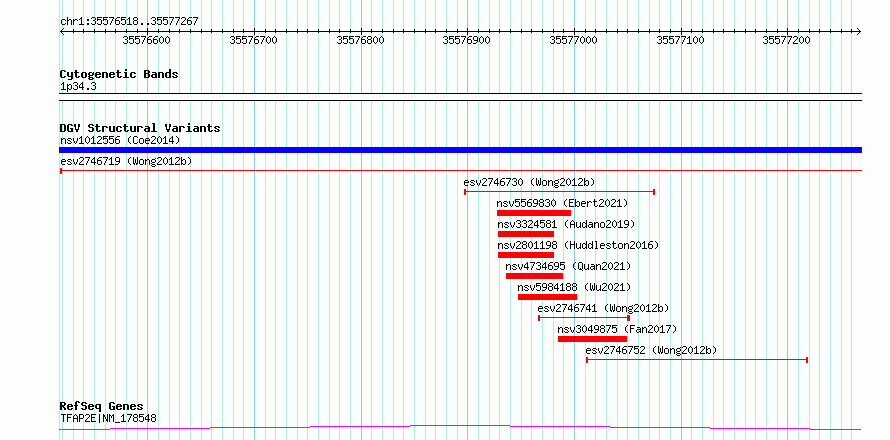This screenshot has width=890, height=440.
Task: Click the 1p34.3 band label
Action: pyautogui.click(x=78, y=87)
